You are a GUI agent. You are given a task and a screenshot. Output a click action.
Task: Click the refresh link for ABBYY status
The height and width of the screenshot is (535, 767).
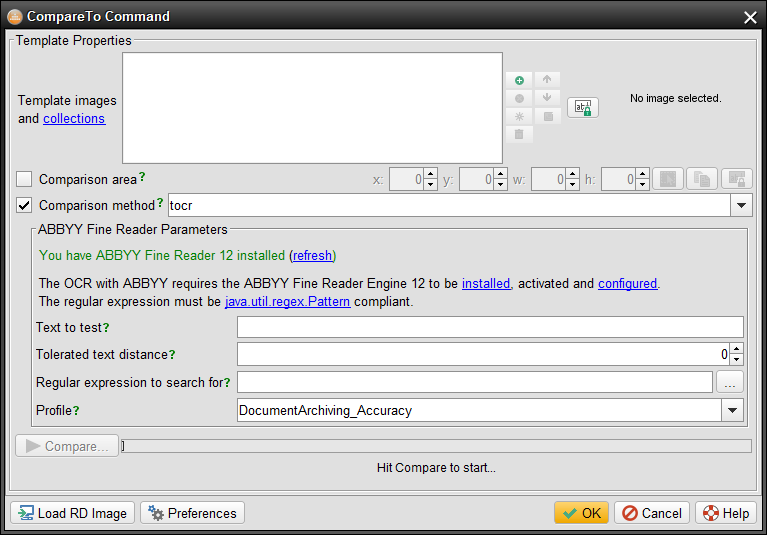point(312,255)
